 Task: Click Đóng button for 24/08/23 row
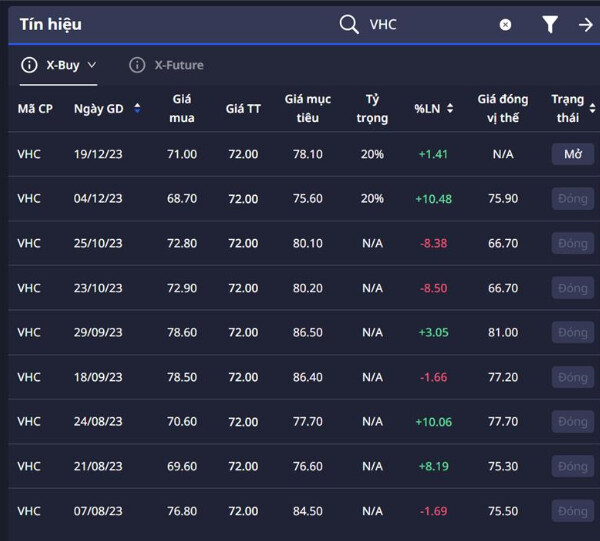point(572,421)
